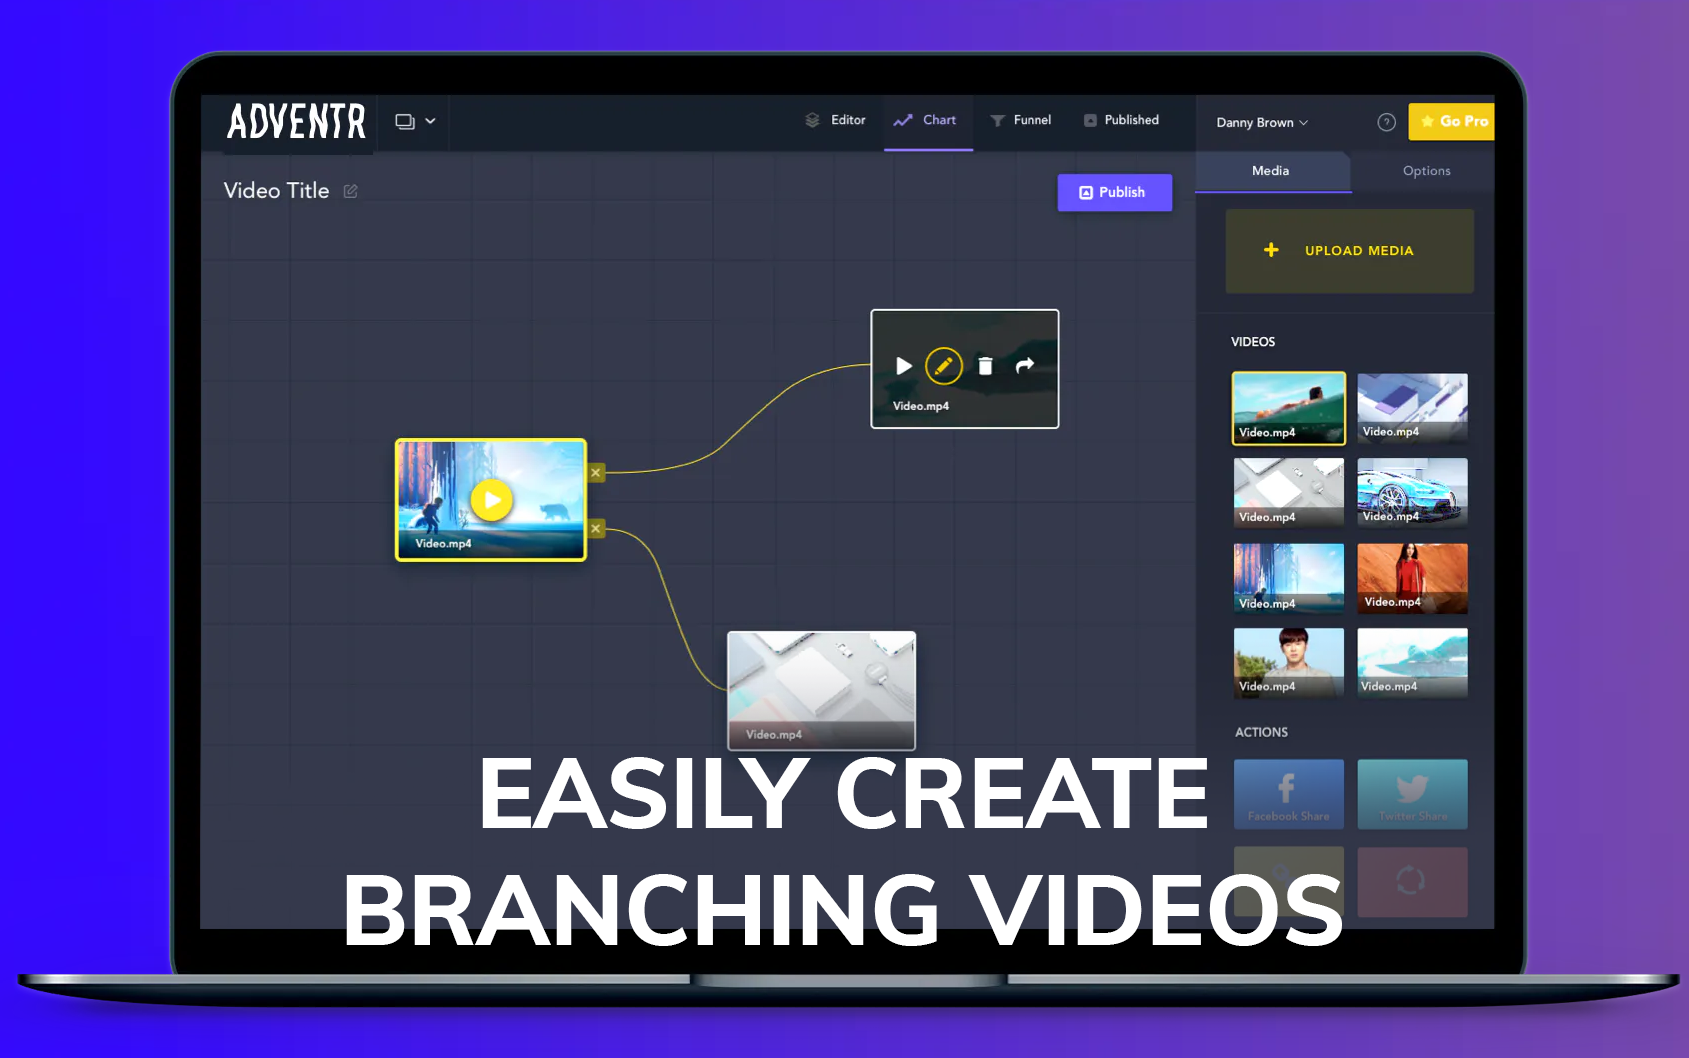Click the share arrow icon on the video node

click(x=1024, y=366)
